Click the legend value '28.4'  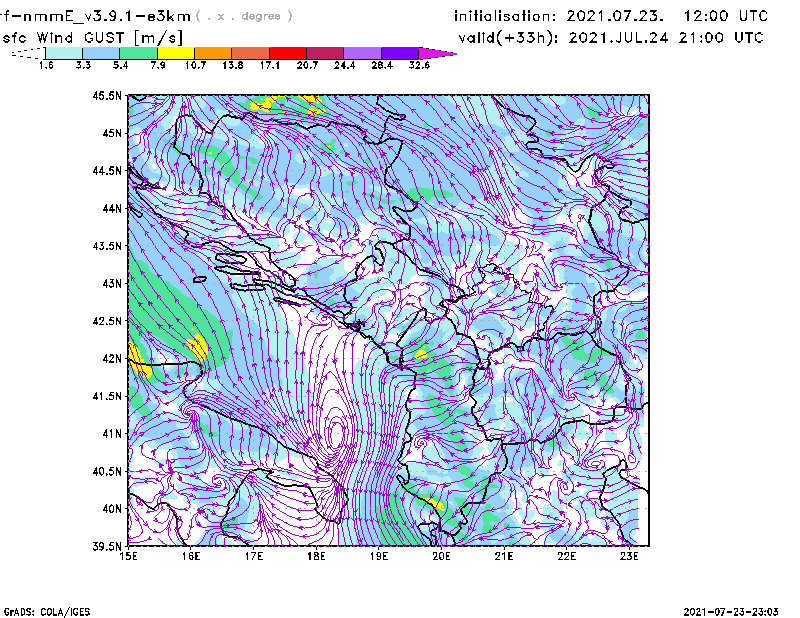pos(382,65)
